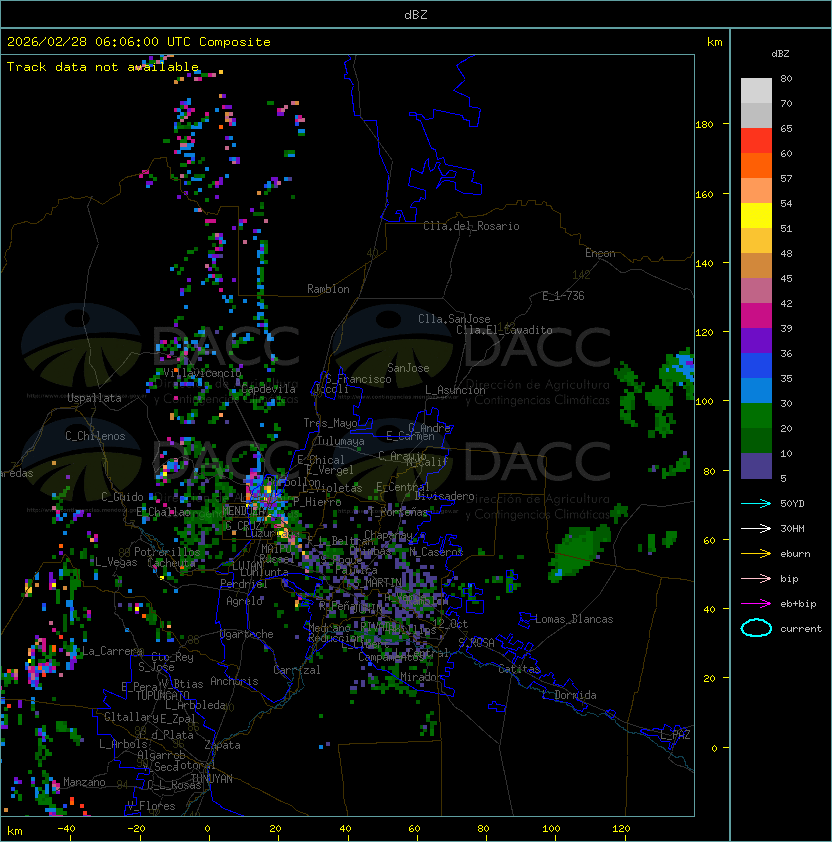Image resolution: width=832 pixels, height=842 pixels.
Task: Click the L_PAZ map label
Action: point(675,735)
